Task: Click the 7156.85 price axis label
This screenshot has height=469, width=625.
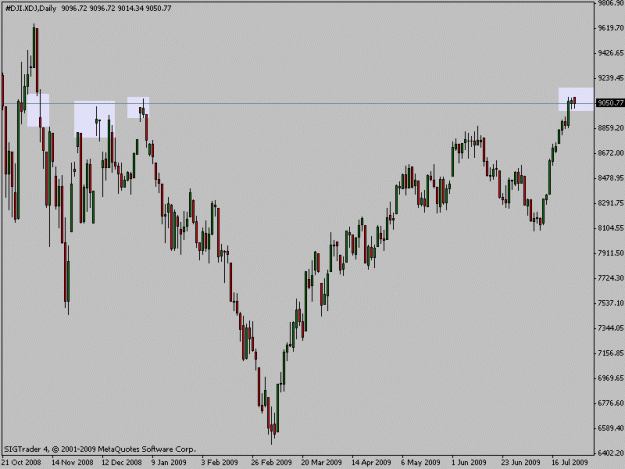Action: tap(610, 353)
